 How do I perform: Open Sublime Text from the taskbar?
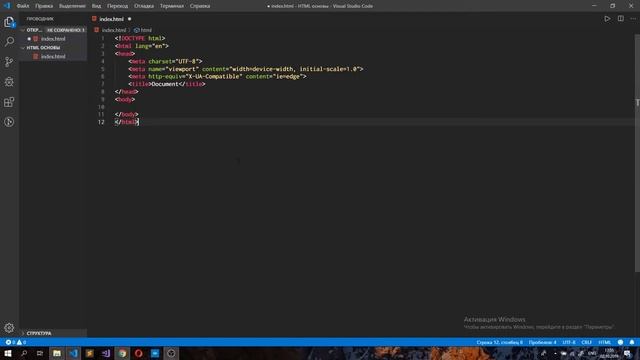(89, 353)
